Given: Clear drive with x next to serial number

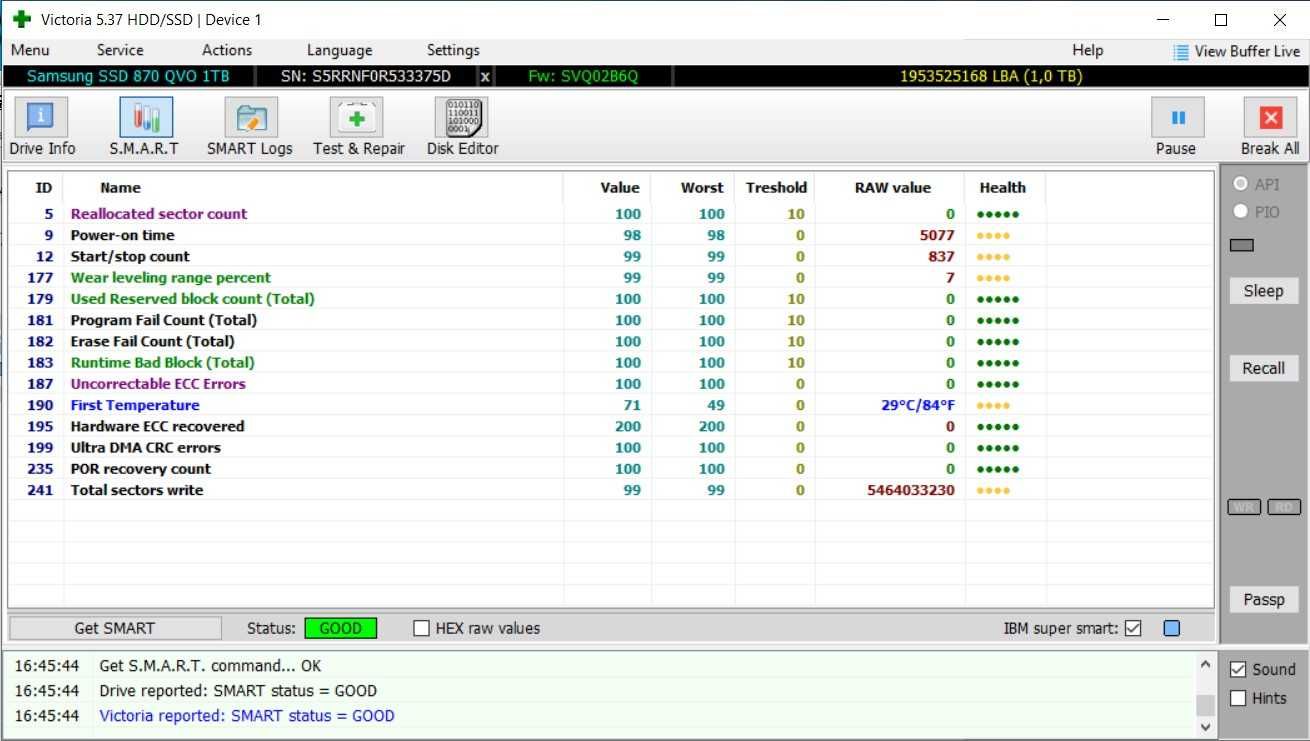Looking at the screenshot, I should (x=484, y=77).
